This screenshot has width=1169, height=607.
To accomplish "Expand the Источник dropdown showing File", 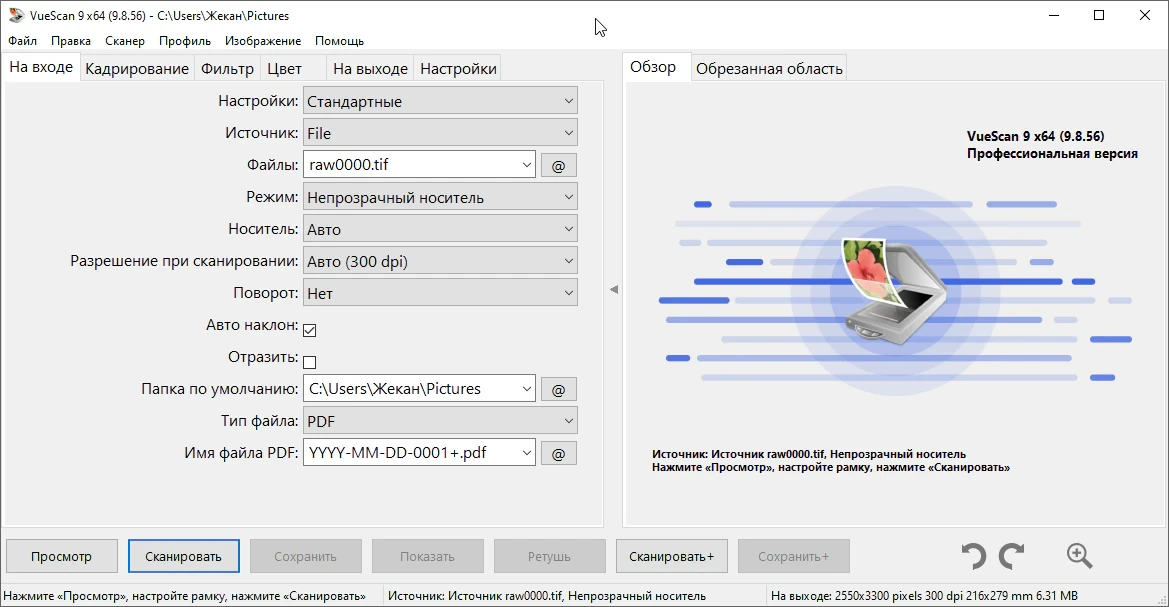I will 440,133.
